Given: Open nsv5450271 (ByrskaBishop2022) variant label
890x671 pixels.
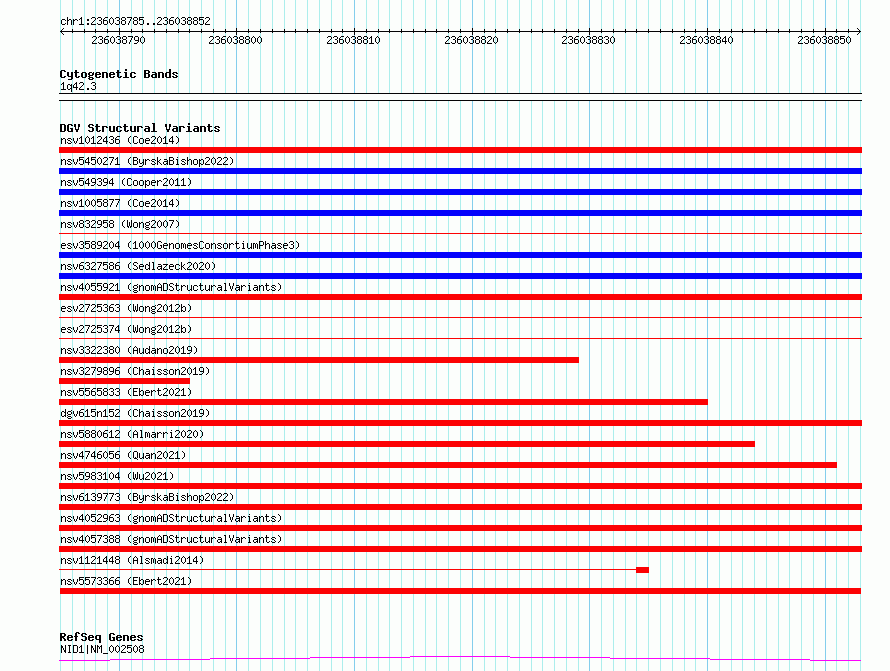Looking at the screenshot, I should (x=147, y=161).
